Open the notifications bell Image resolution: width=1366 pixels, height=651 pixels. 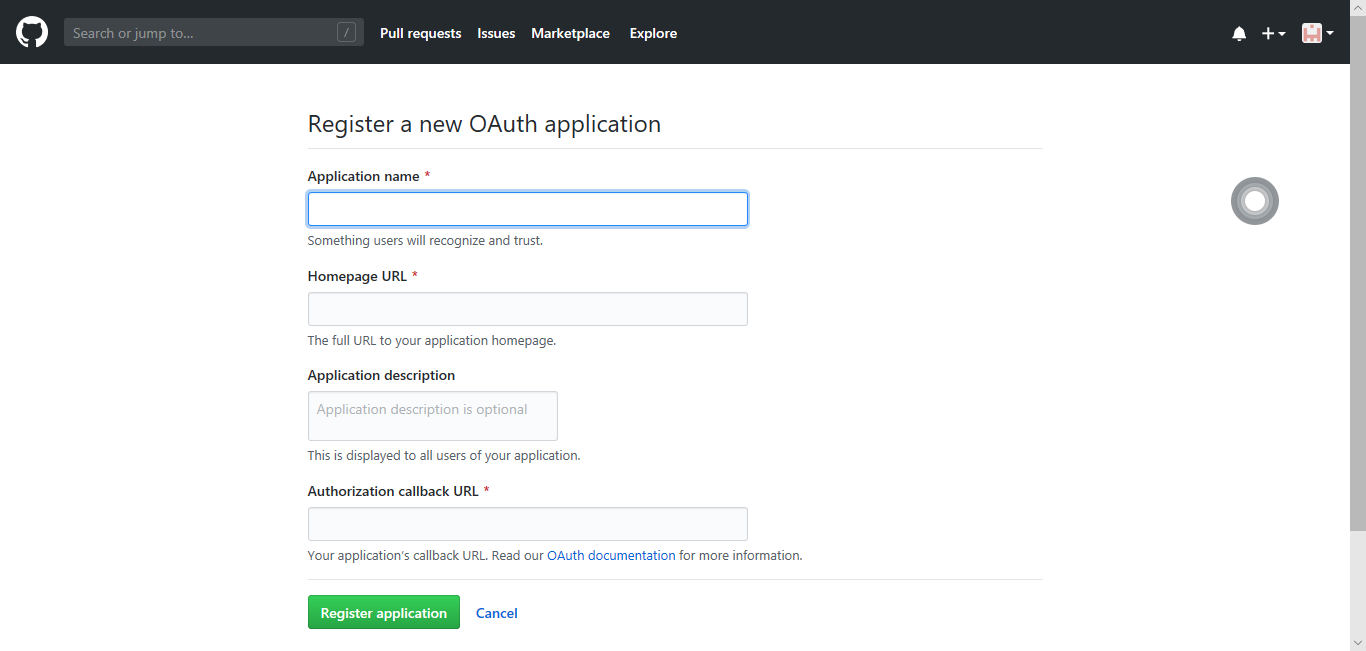pyautogui.click(x=1239, y=33)
